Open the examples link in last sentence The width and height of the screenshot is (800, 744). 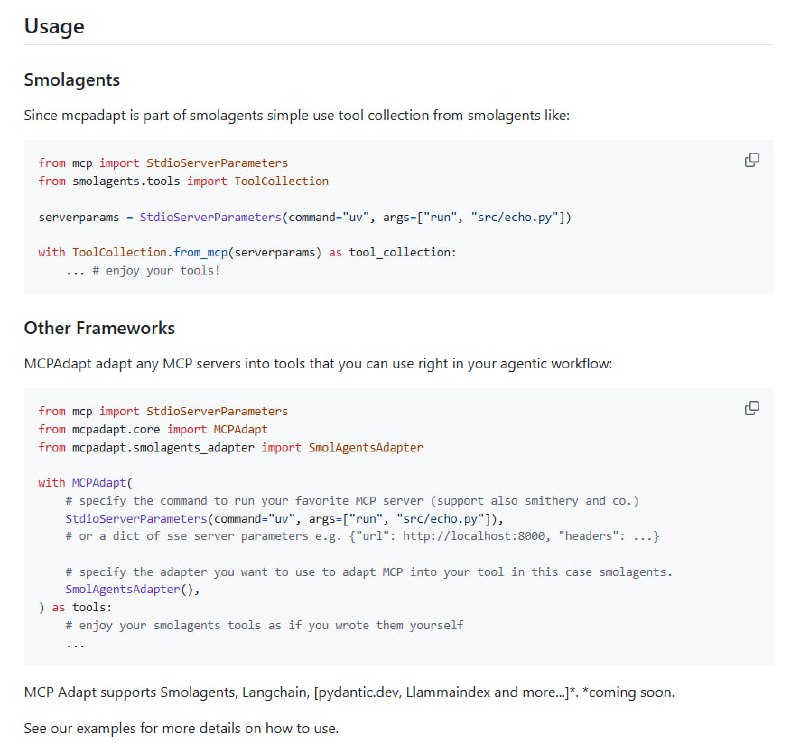point(110,727)
